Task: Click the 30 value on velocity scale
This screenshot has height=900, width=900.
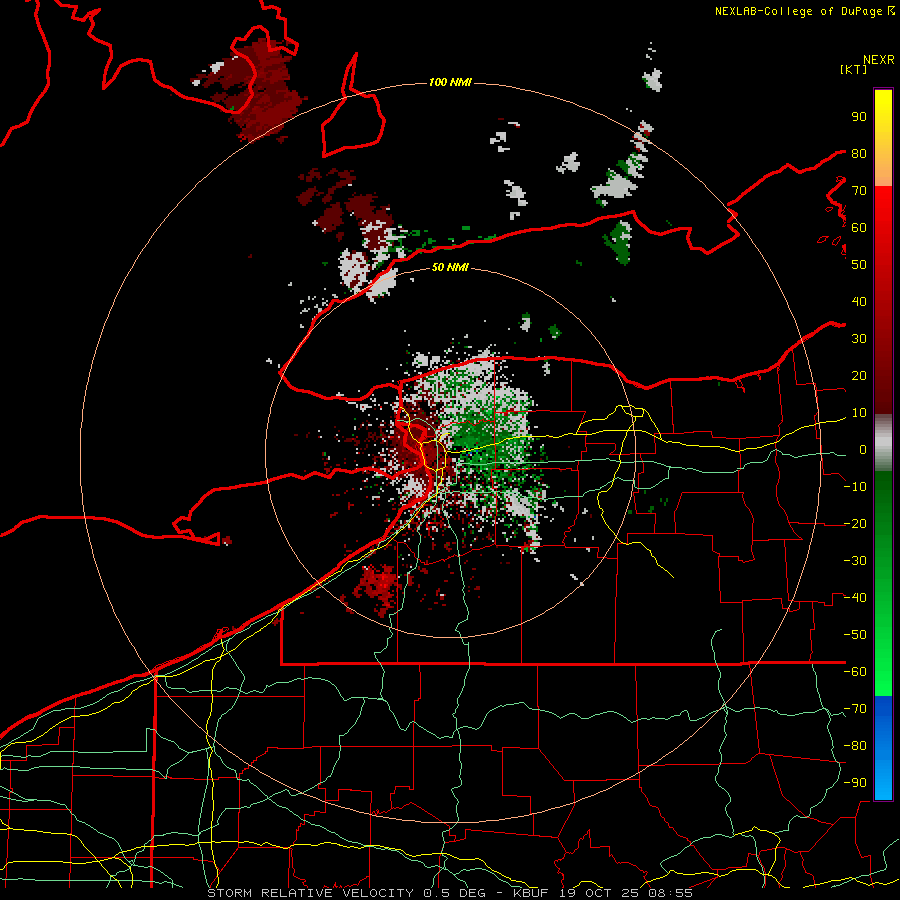Action: pos(859,339)
